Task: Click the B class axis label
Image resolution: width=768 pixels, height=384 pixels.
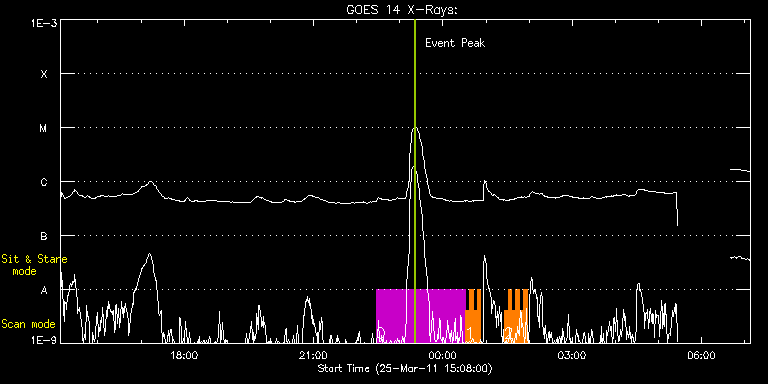Action: 44,236
